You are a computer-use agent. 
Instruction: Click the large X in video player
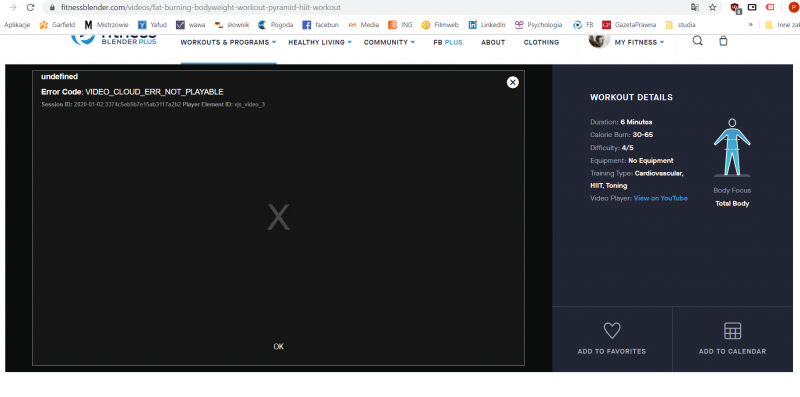(x=279, y=218)
